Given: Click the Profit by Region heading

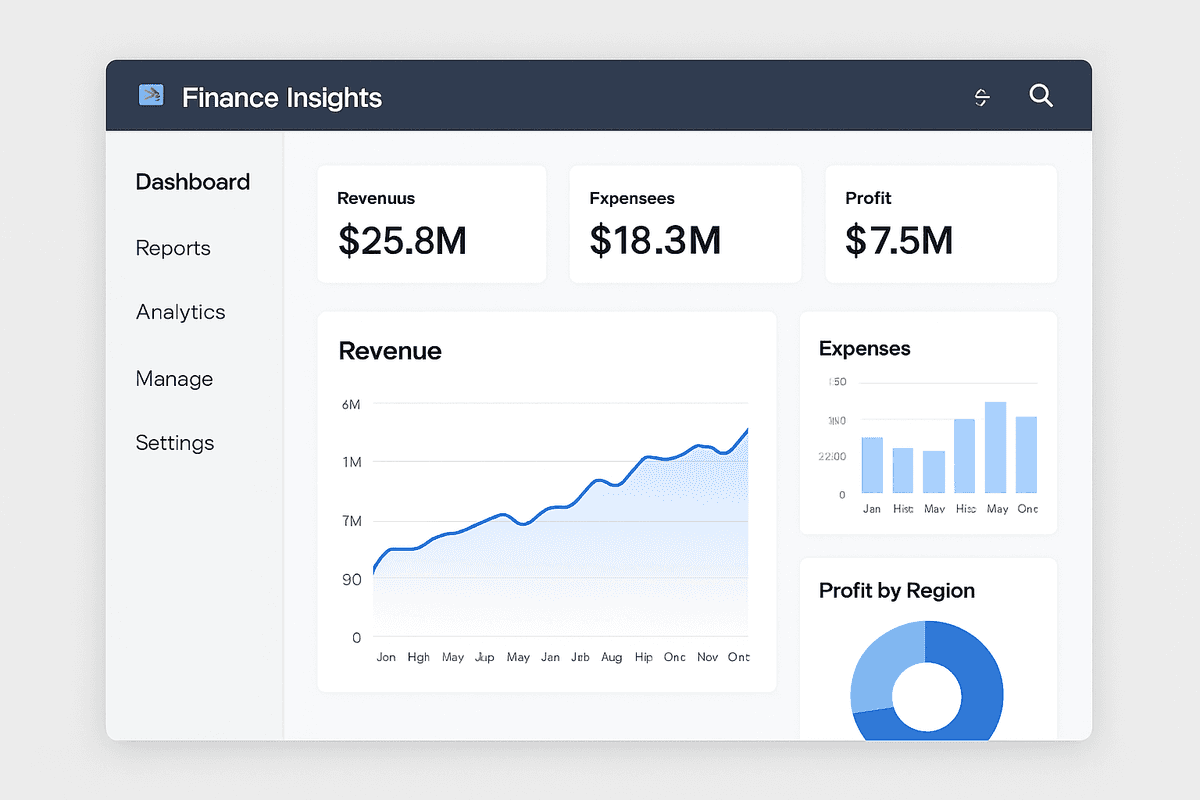Looking at the screenshot, I should coord(896,591).
